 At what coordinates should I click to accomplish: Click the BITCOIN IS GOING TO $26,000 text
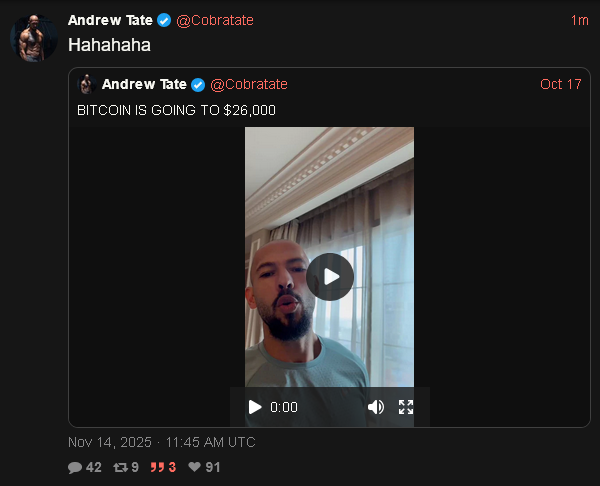click(x=176, y=110)
